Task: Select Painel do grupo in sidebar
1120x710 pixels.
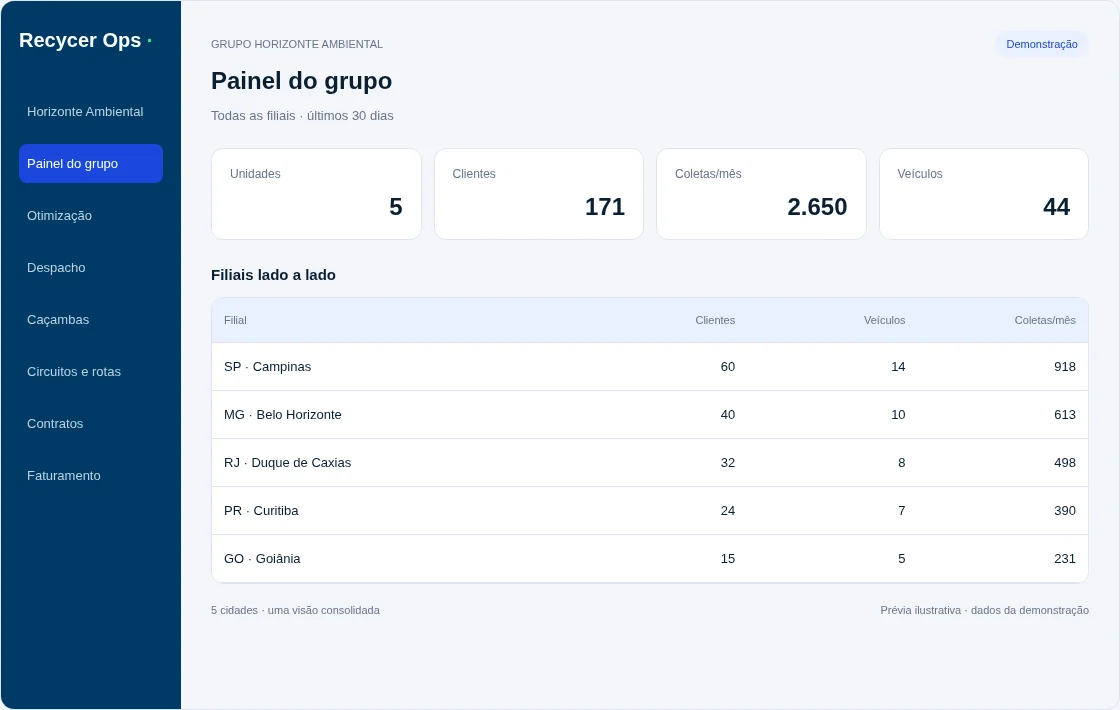Action: (91, 164)
